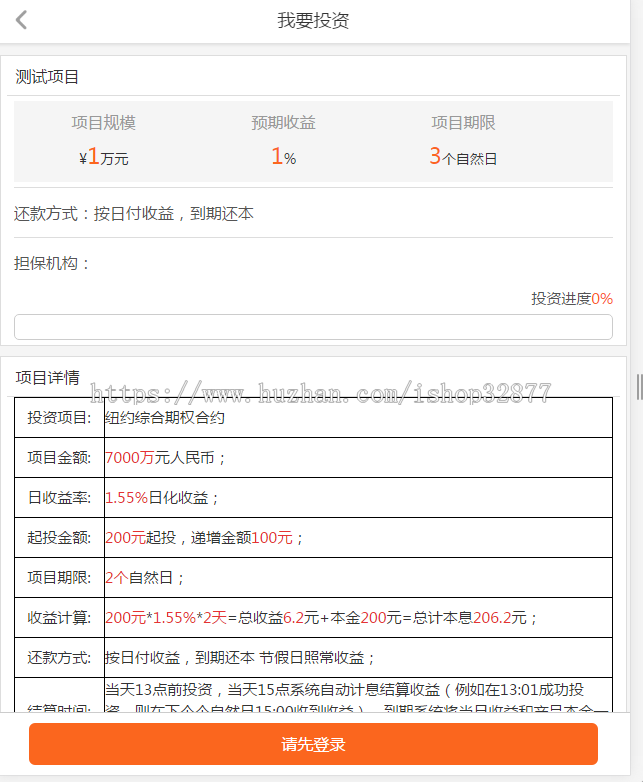Click the empty investment progress bar
The height and width of the screenshot is (782, 643).
pyautogui.click(x=313, y=327)
